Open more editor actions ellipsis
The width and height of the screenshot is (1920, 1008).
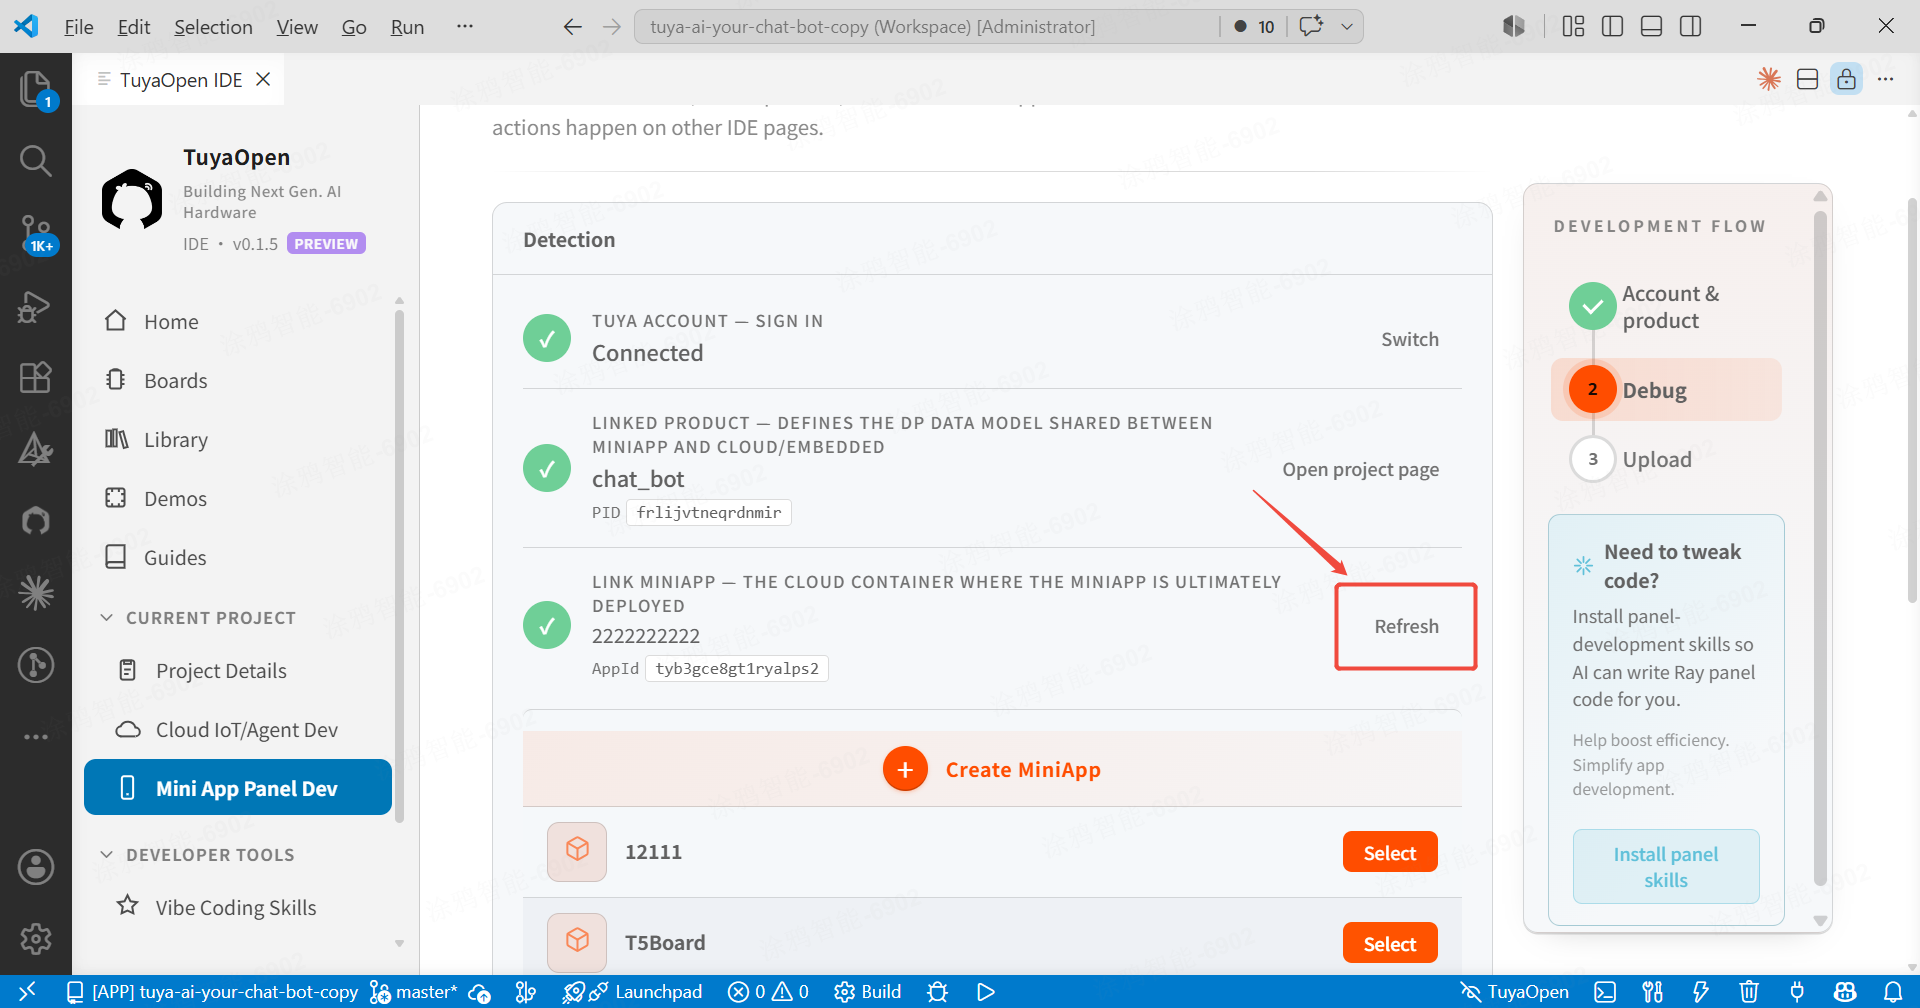[1885, 79]
